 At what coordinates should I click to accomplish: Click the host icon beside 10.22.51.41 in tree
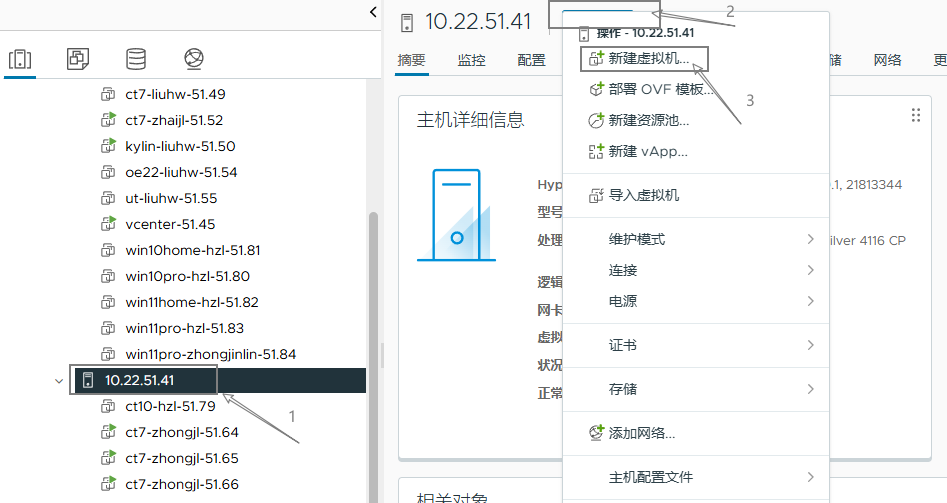pos(88,380)
